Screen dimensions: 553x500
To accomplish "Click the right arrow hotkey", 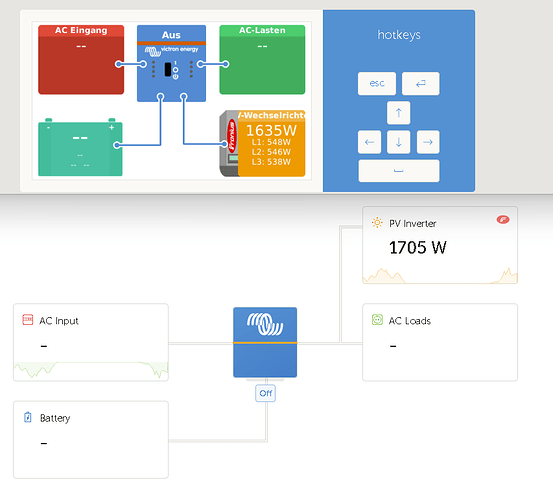I will (x=428, y=142).
